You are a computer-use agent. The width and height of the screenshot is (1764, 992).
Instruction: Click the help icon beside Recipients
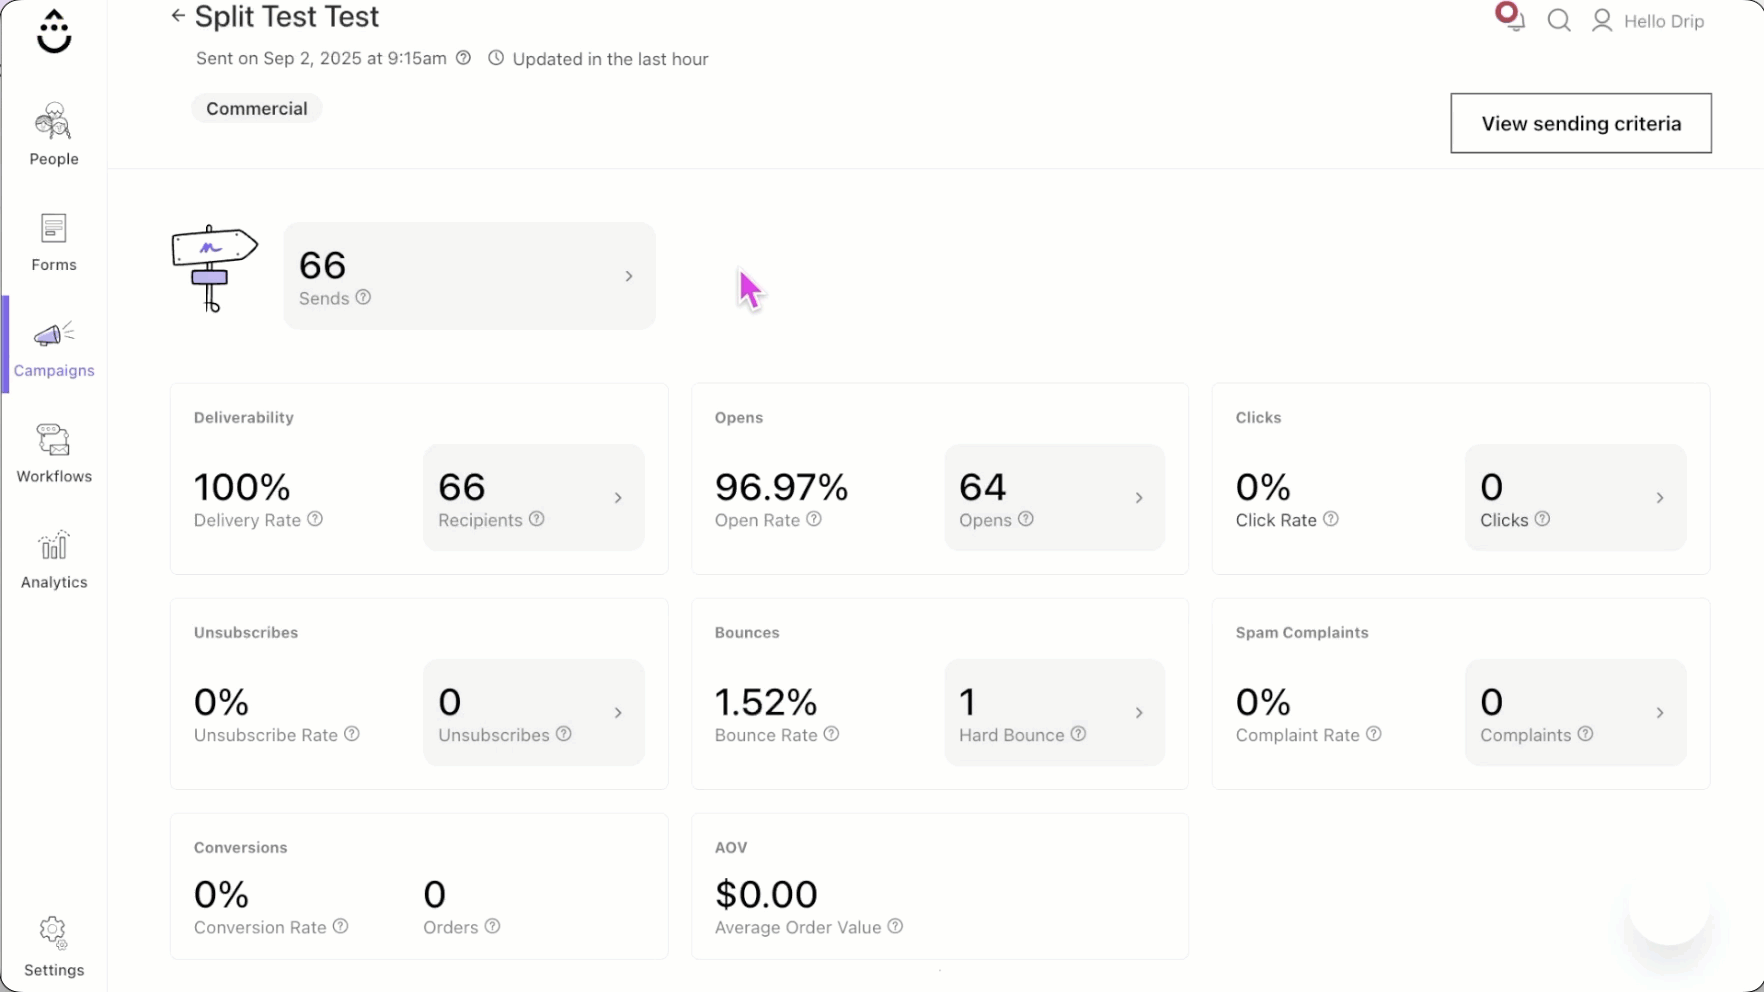click(537, 519)
